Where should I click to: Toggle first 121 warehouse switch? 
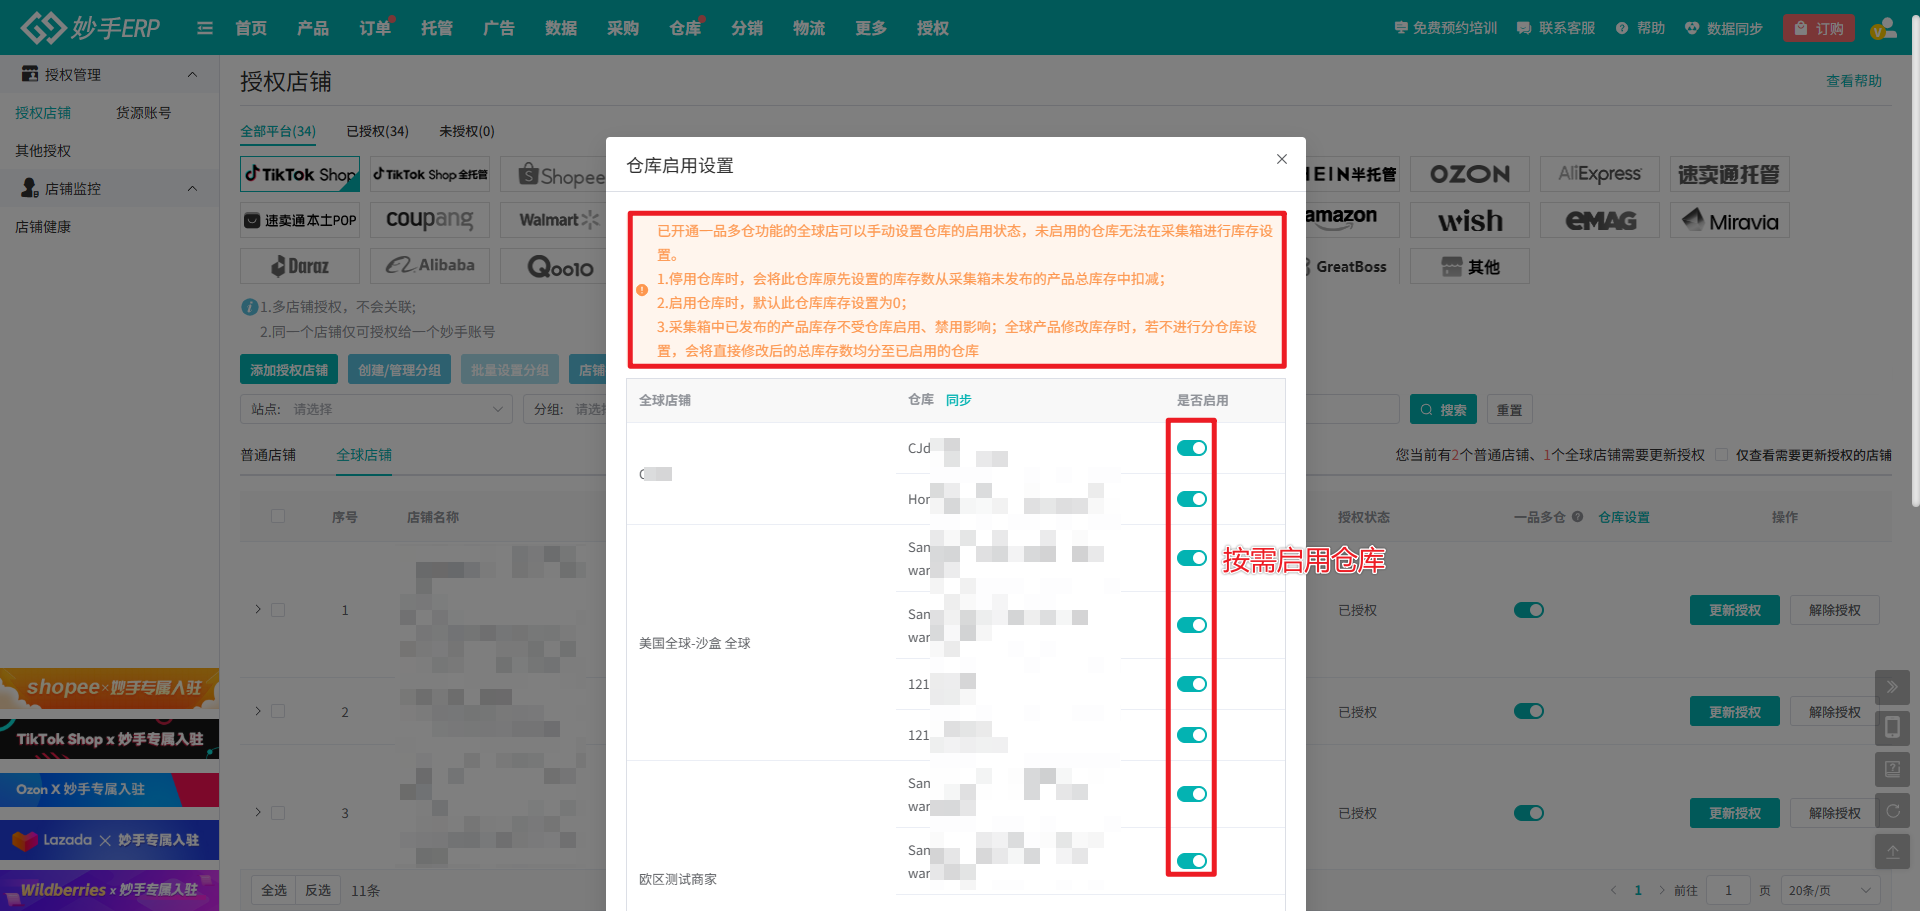[x=1192, y=684]
